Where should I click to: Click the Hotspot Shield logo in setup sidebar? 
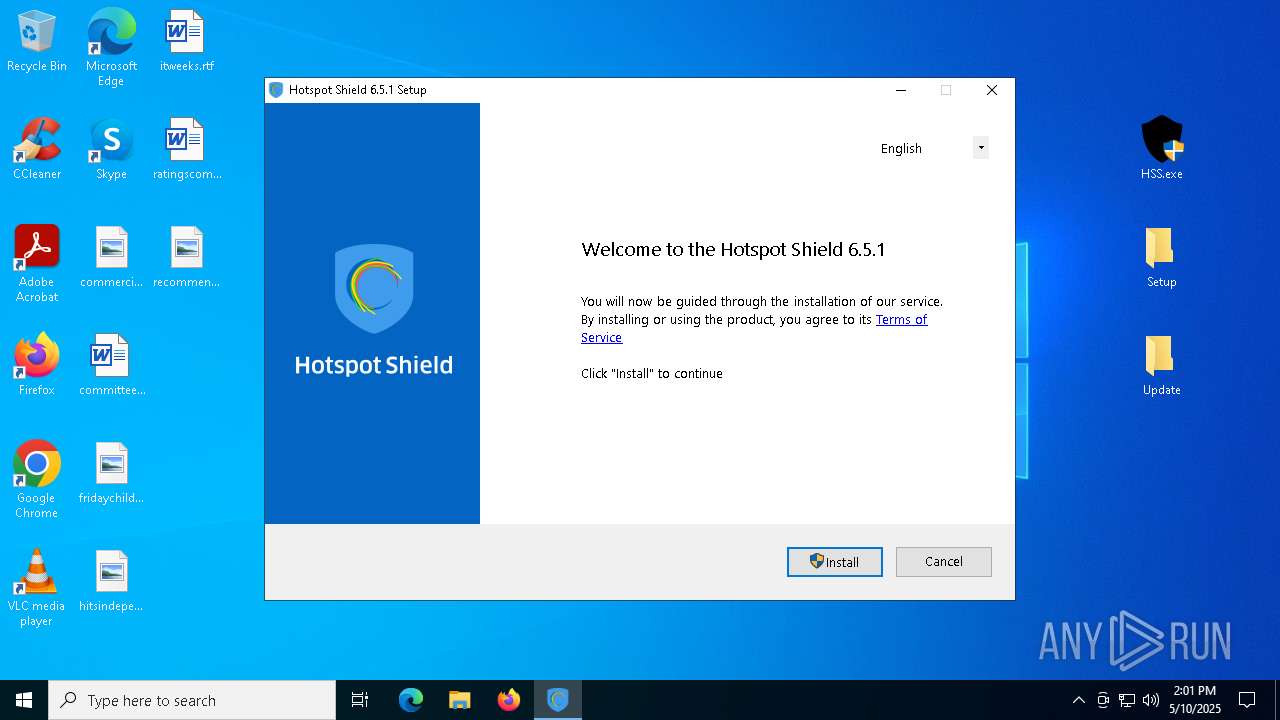[373, 310]
